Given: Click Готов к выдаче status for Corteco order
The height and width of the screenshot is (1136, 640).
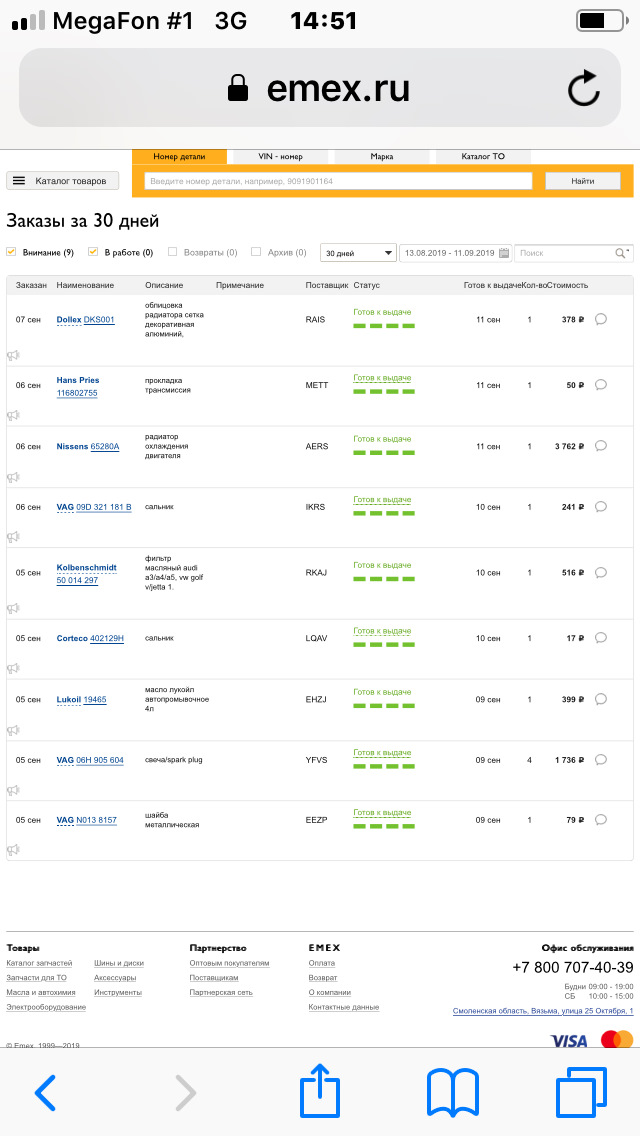Looking at the screenshot, I should coord(382,631).
